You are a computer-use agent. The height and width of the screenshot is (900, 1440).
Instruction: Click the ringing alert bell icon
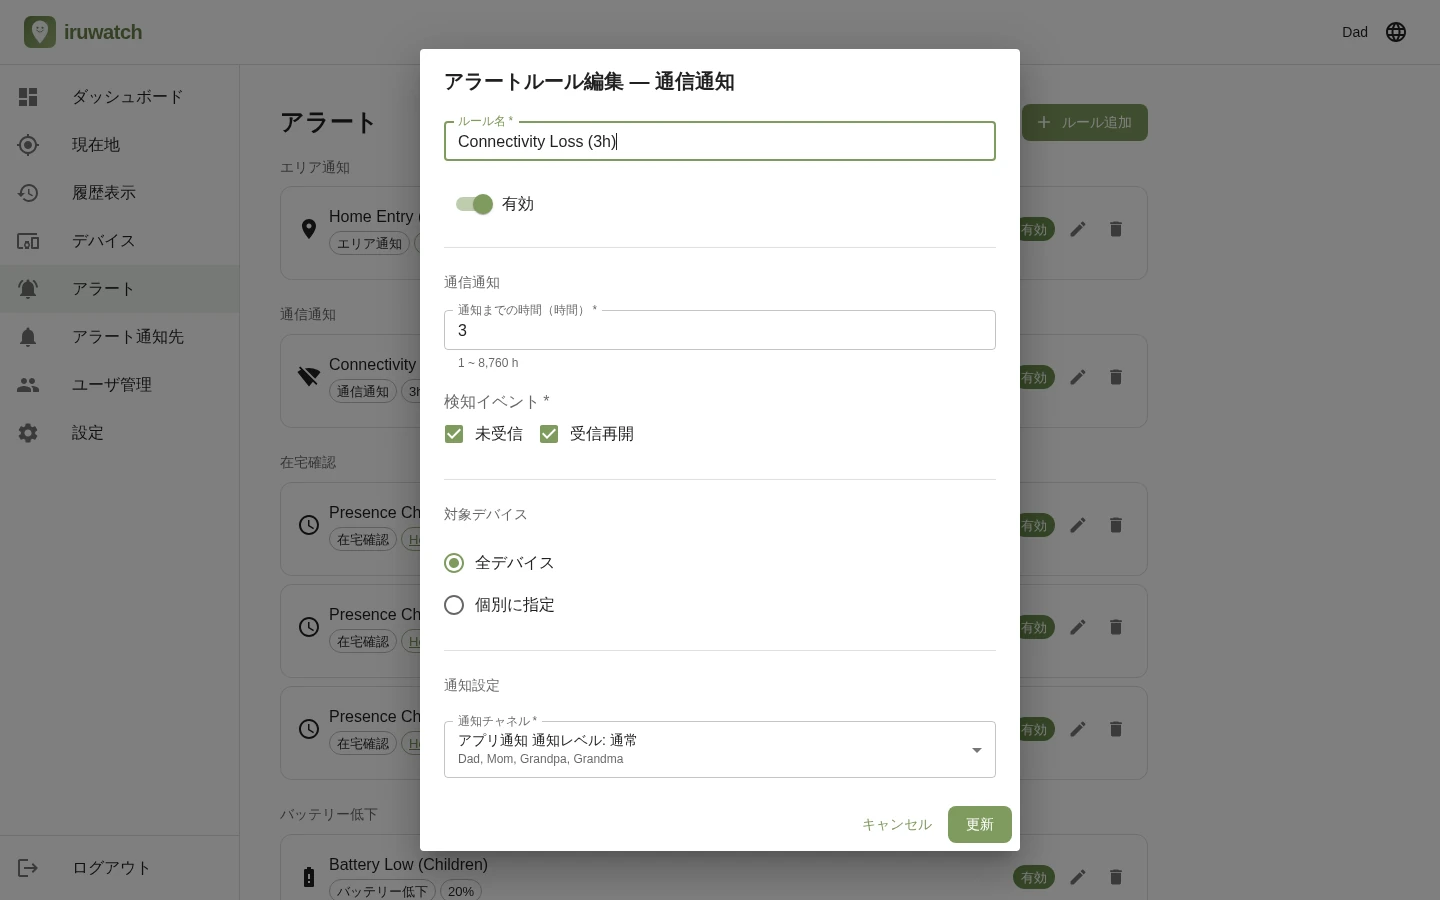coord(28,289)
